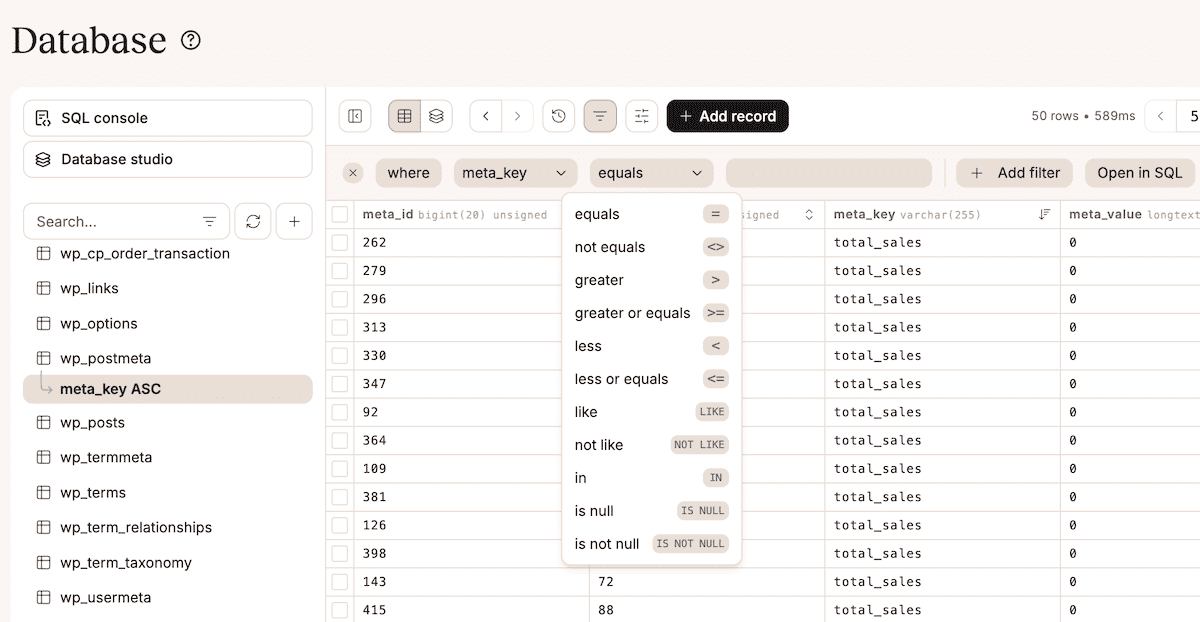The height and width of the screenshot is (622, 1200).
Task: Open the query history icon
Action: (x=558, y=115)
